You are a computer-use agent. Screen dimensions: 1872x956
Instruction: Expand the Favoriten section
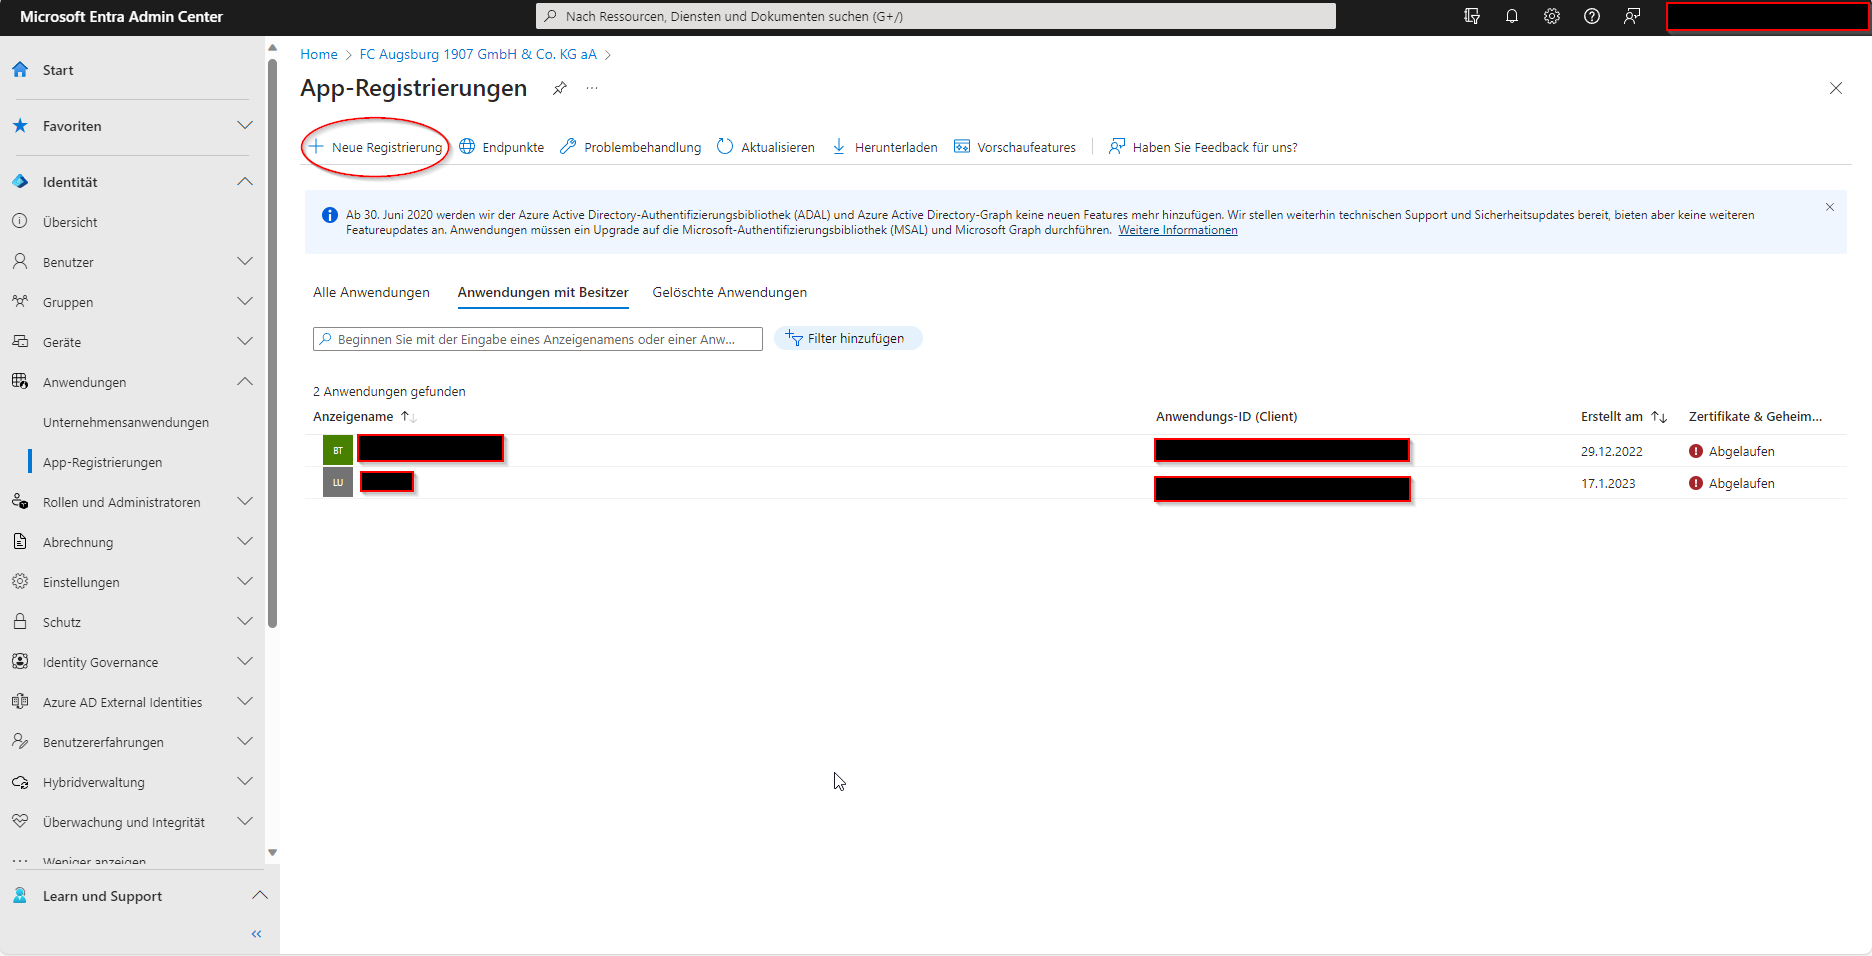pyautogui.click(x=245, y=125)
